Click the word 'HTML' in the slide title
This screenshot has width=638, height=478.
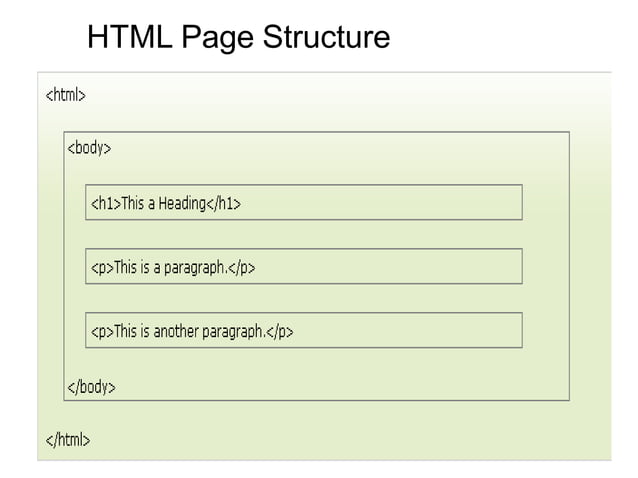click(x=121, y=38)
